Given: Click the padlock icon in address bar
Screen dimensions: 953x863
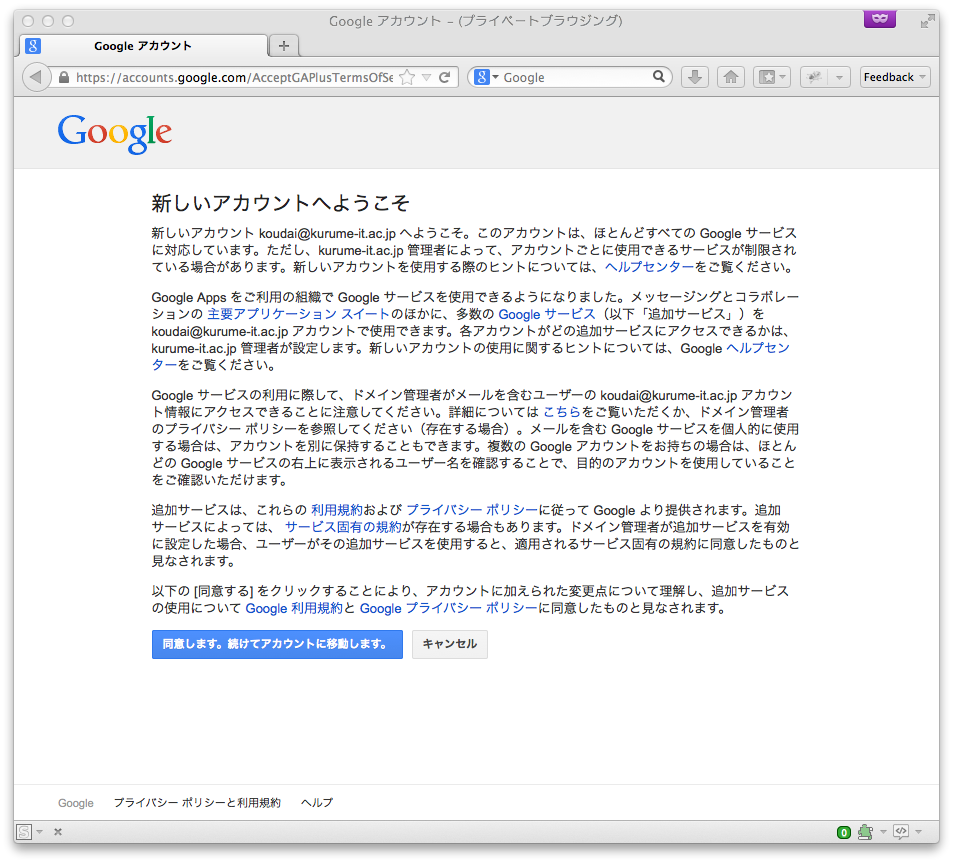Looking at the screenshot, I should tap(64, 78).
